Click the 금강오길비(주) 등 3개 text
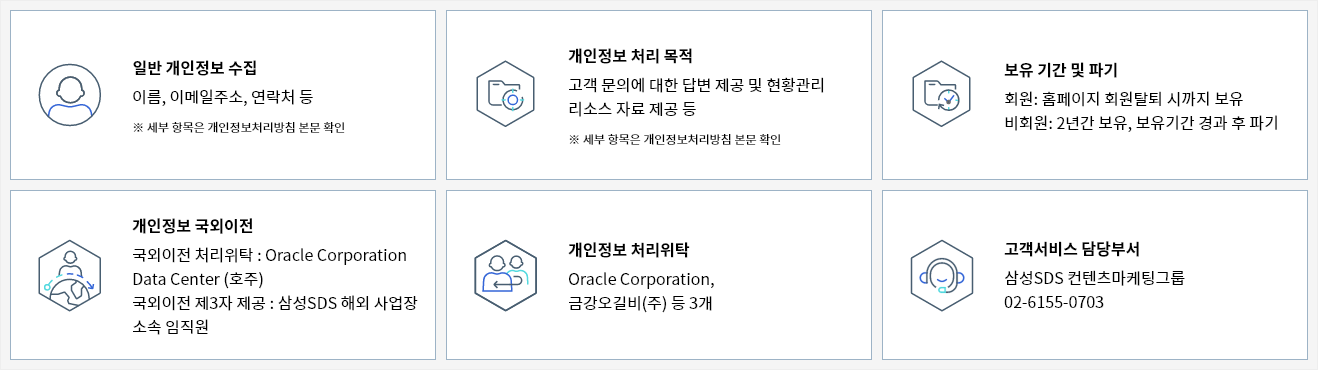The height and width of the screenshot is (370, 1318). point(640,303)
